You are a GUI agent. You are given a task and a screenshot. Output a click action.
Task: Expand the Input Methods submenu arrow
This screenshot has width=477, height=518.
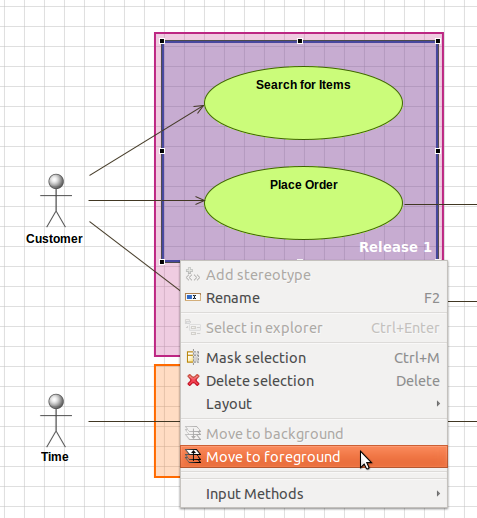[x=438, y=493]
